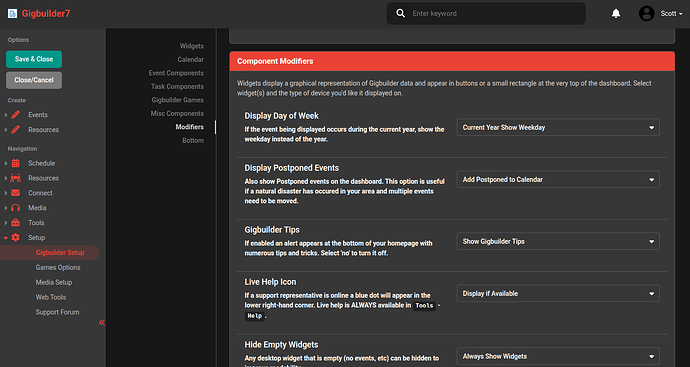
Task: Click the Tools code tag in Live Help text
Action: pyautogui.click(x=424, y=305)
